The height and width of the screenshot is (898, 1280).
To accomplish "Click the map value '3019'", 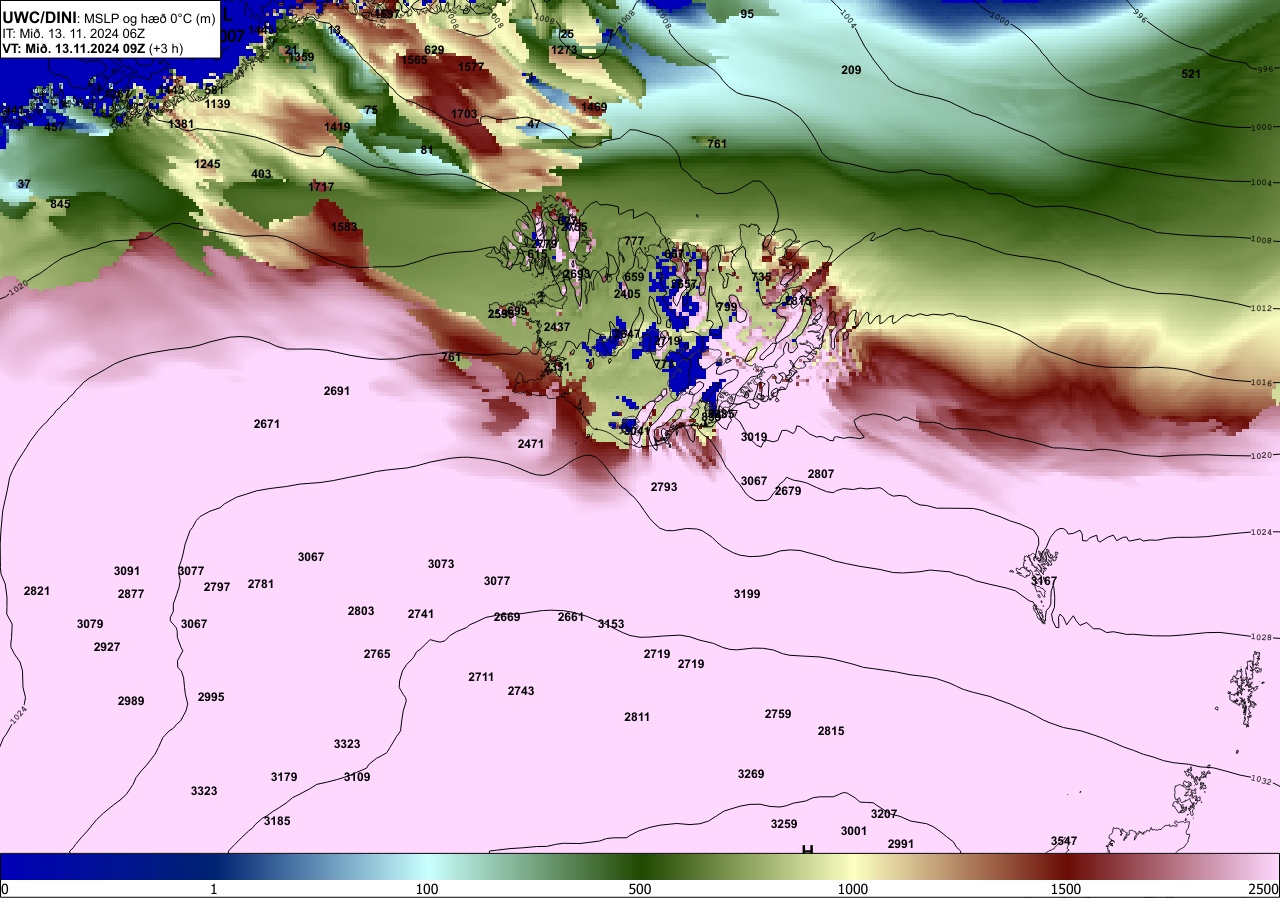I will click(x=754, y=437).
